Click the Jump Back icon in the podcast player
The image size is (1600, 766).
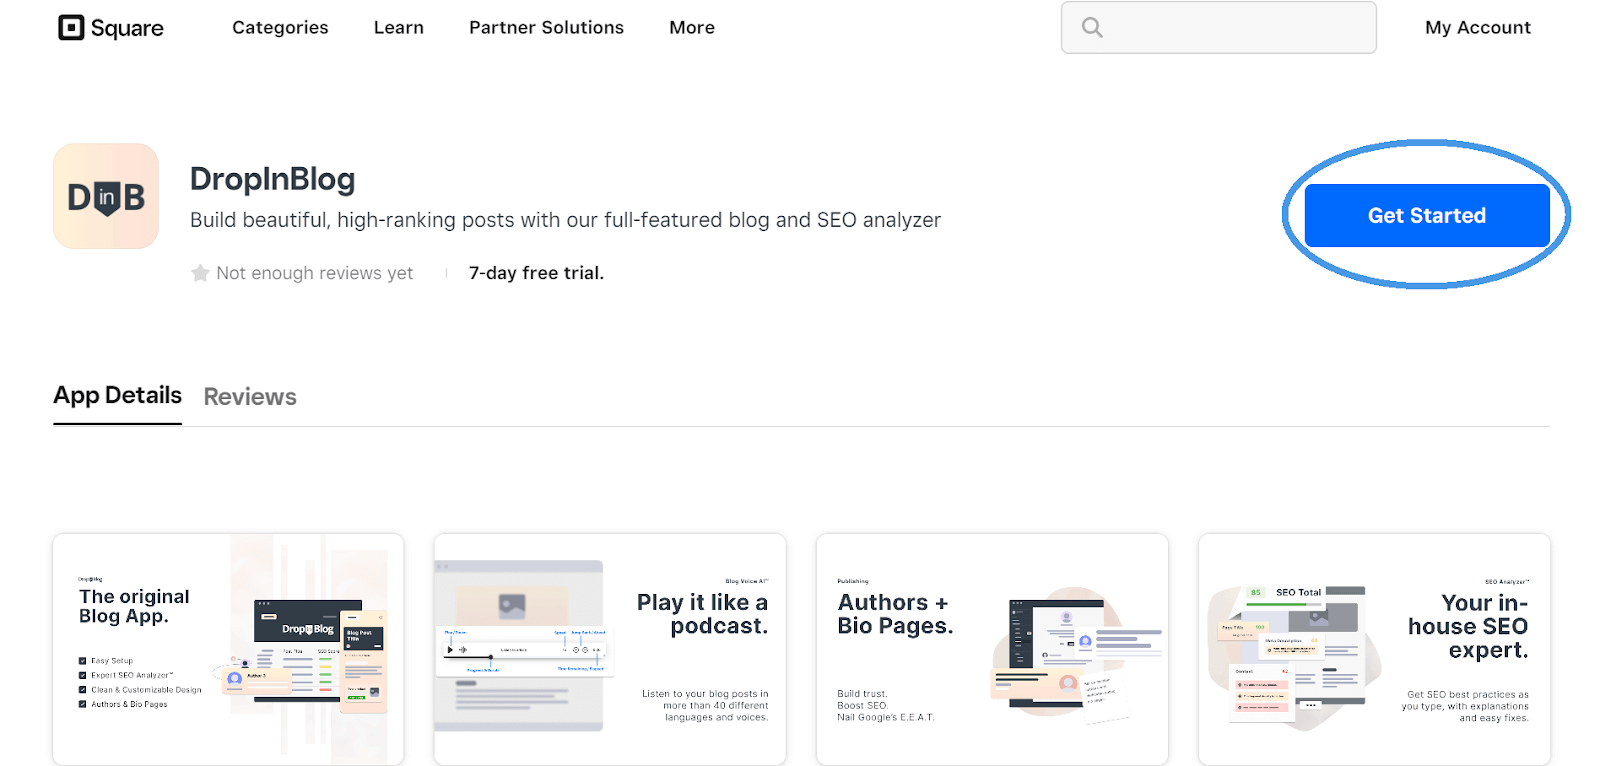(576, 650)
